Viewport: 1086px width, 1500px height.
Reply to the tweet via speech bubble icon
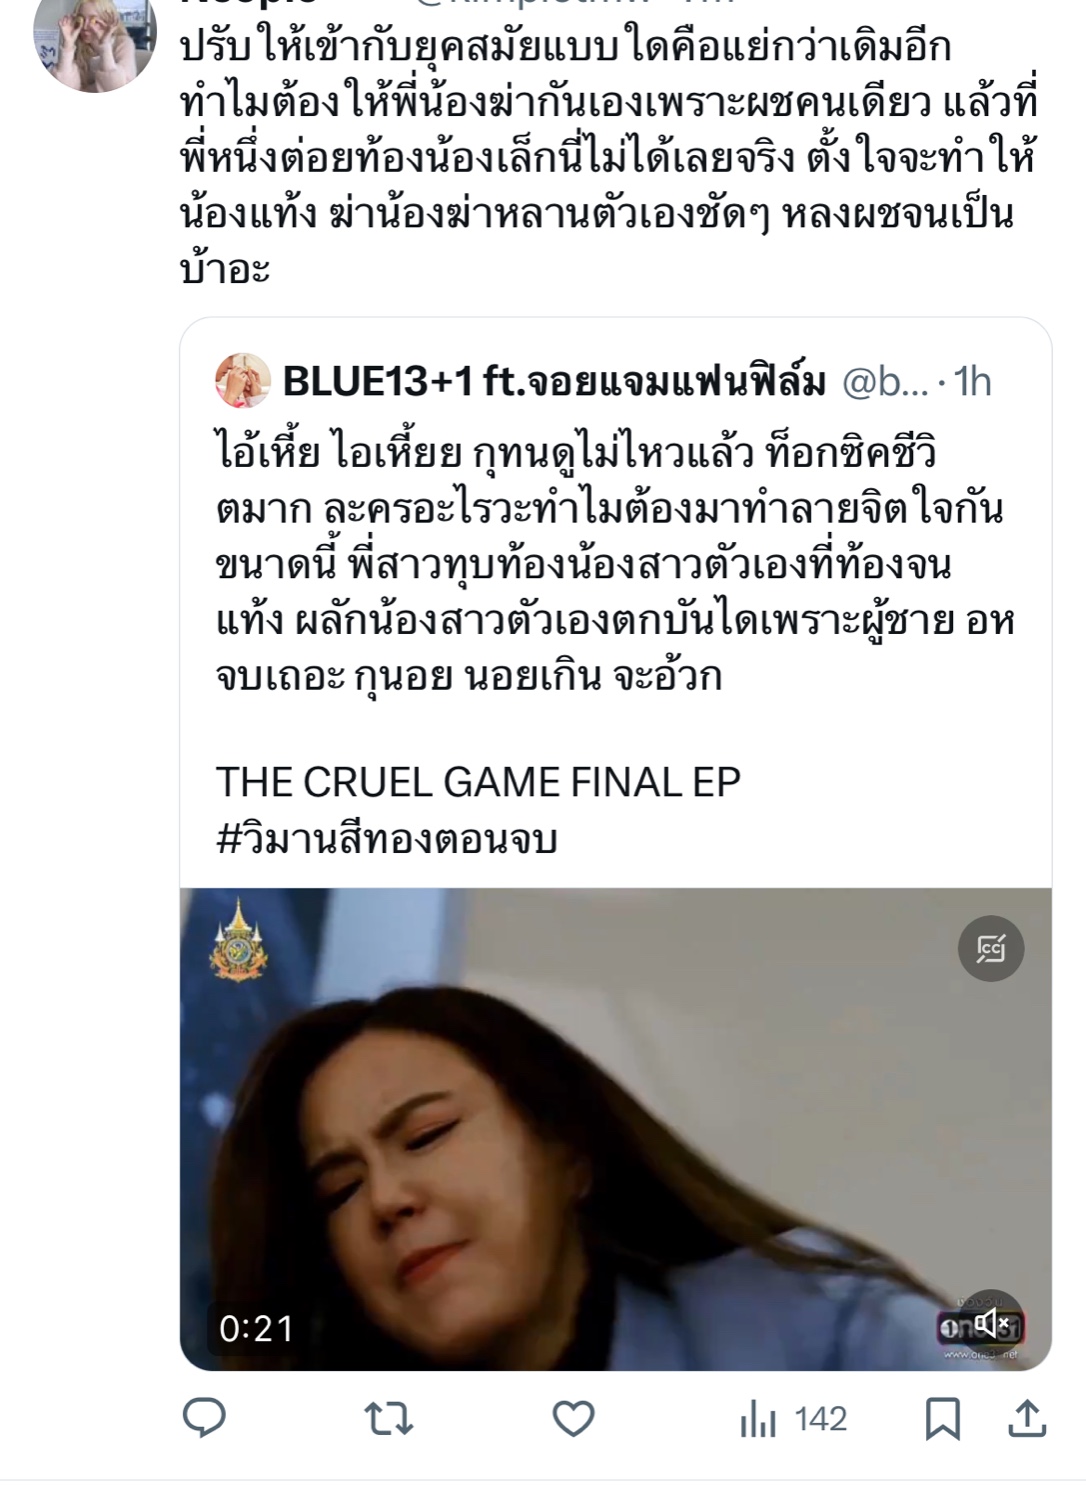204,1418
